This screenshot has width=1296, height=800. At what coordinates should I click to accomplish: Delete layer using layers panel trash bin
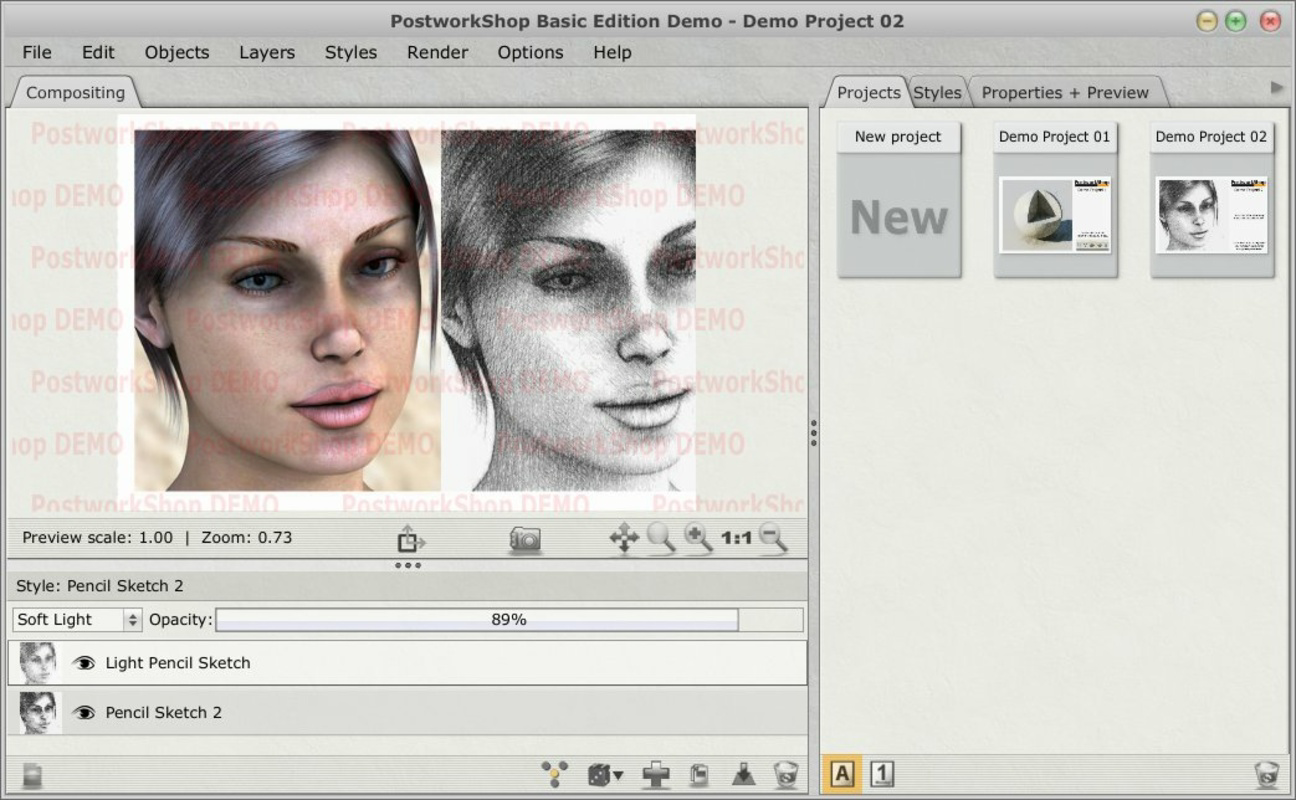(786, 774)
